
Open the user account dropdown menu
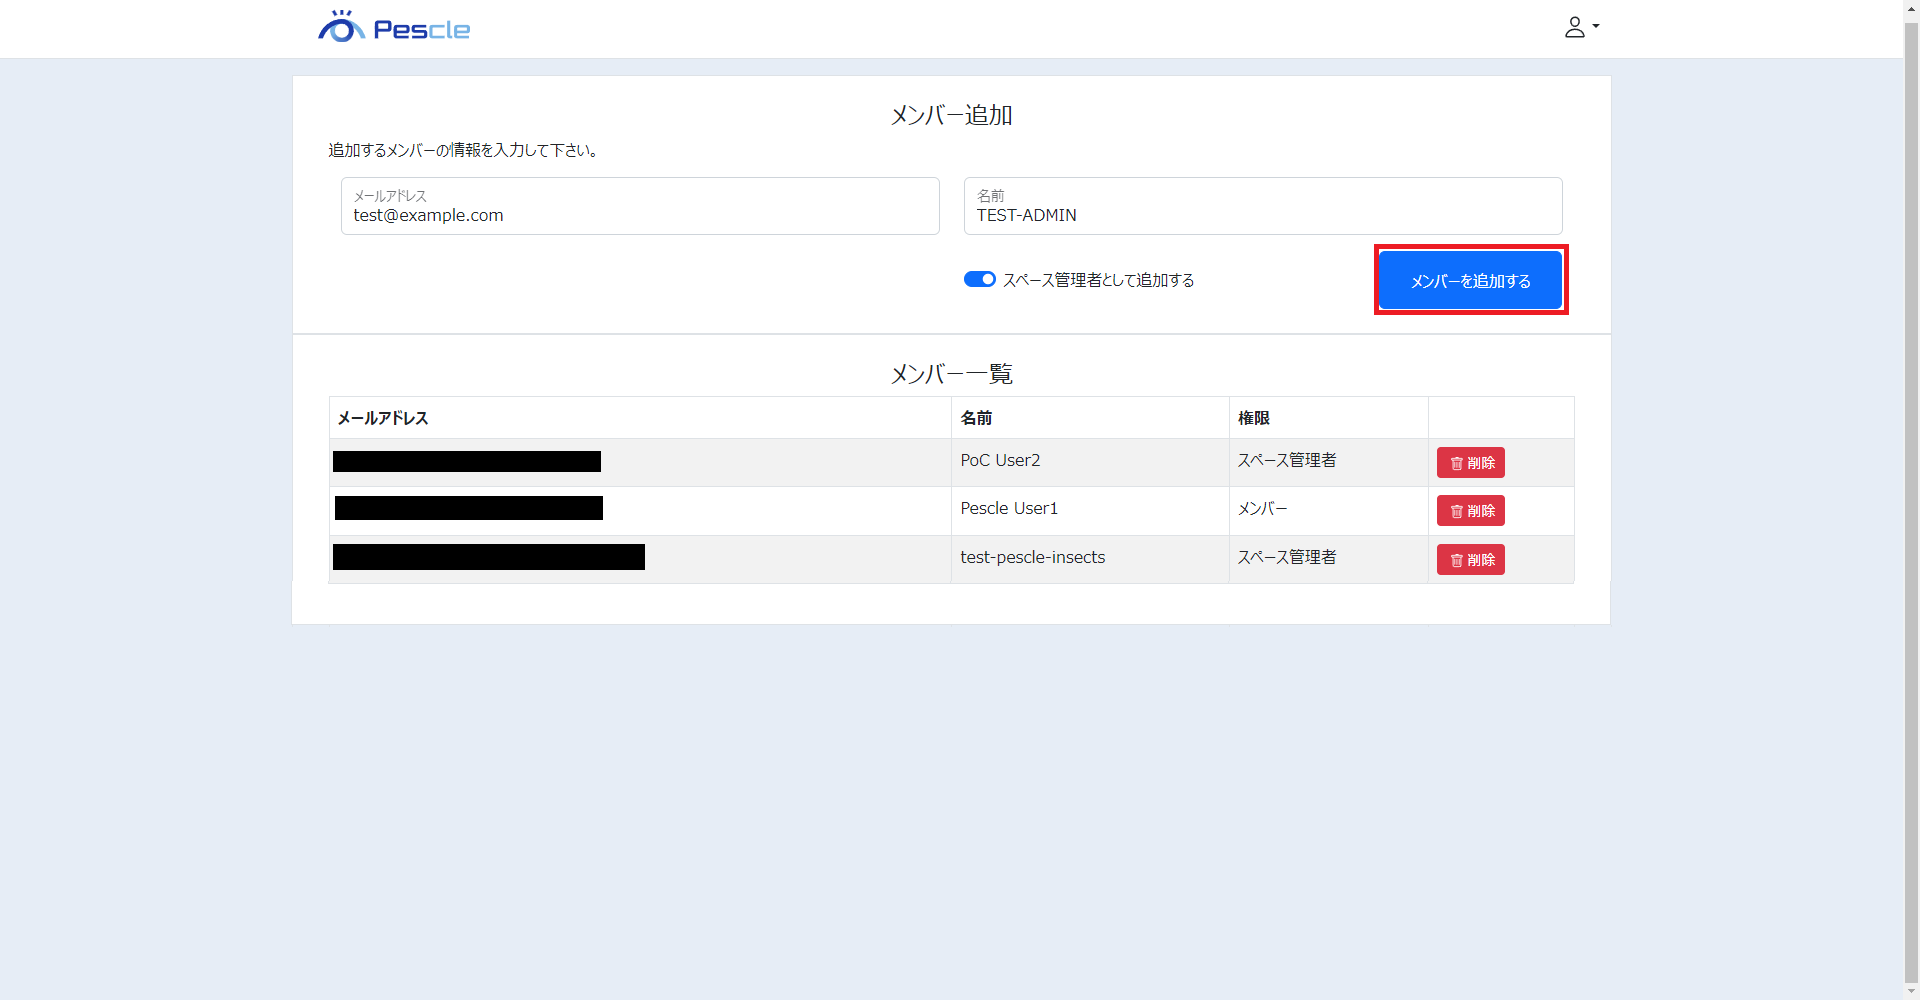point(1580,27)
